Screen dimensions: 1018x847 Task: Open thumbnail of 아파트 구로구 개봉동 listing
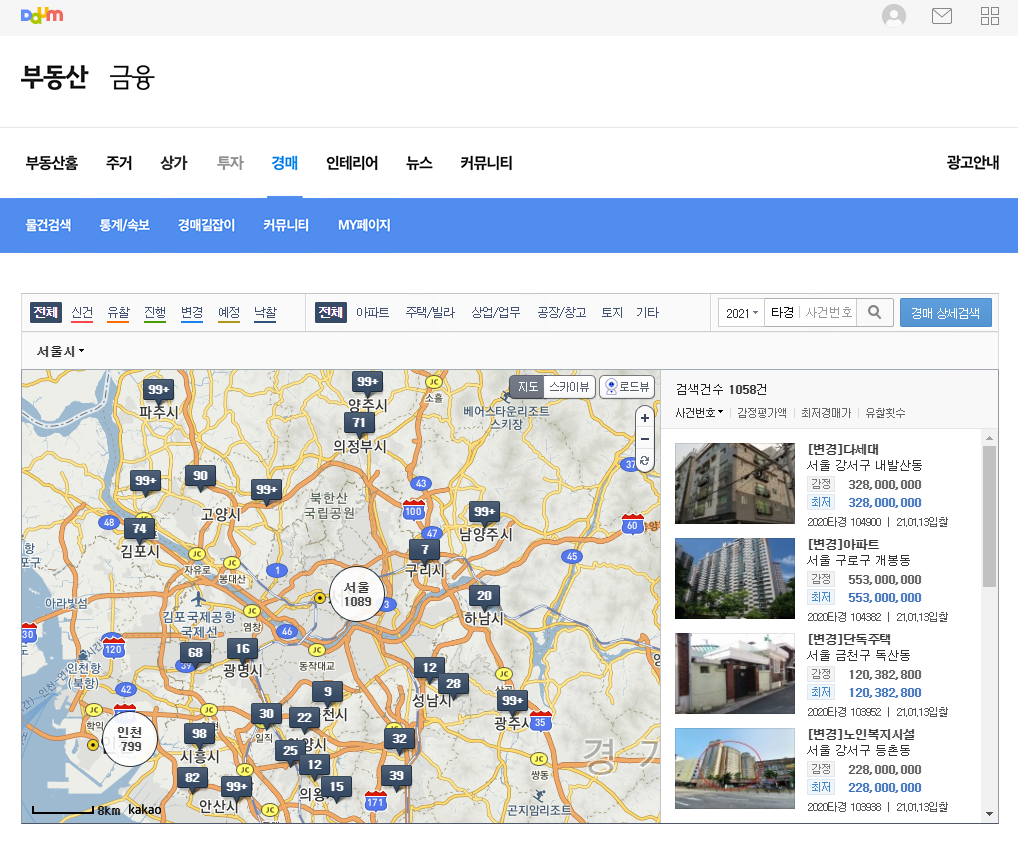(x=735, y=578)
